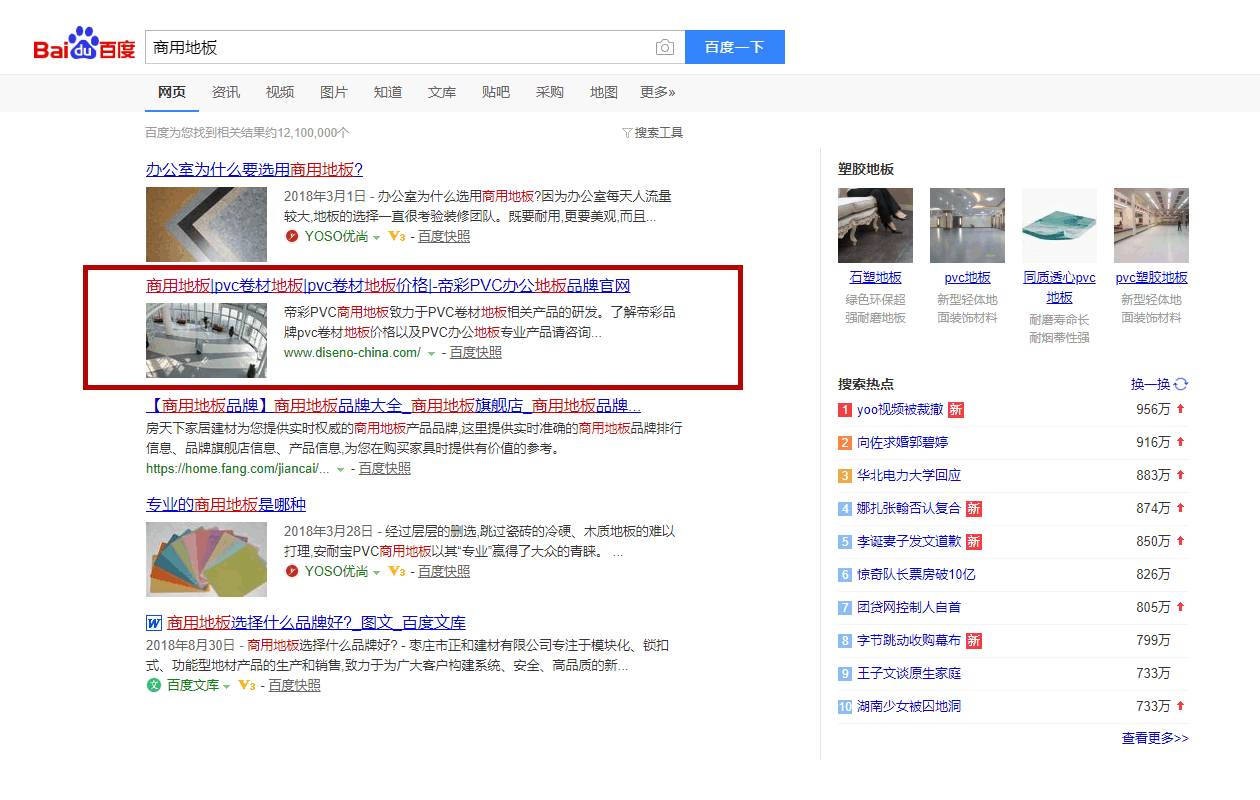Screen dimensions: 1260x800
Task: Click the 搜索工具 filter icon
Action: pyautogui.click(x=627, y=133)
